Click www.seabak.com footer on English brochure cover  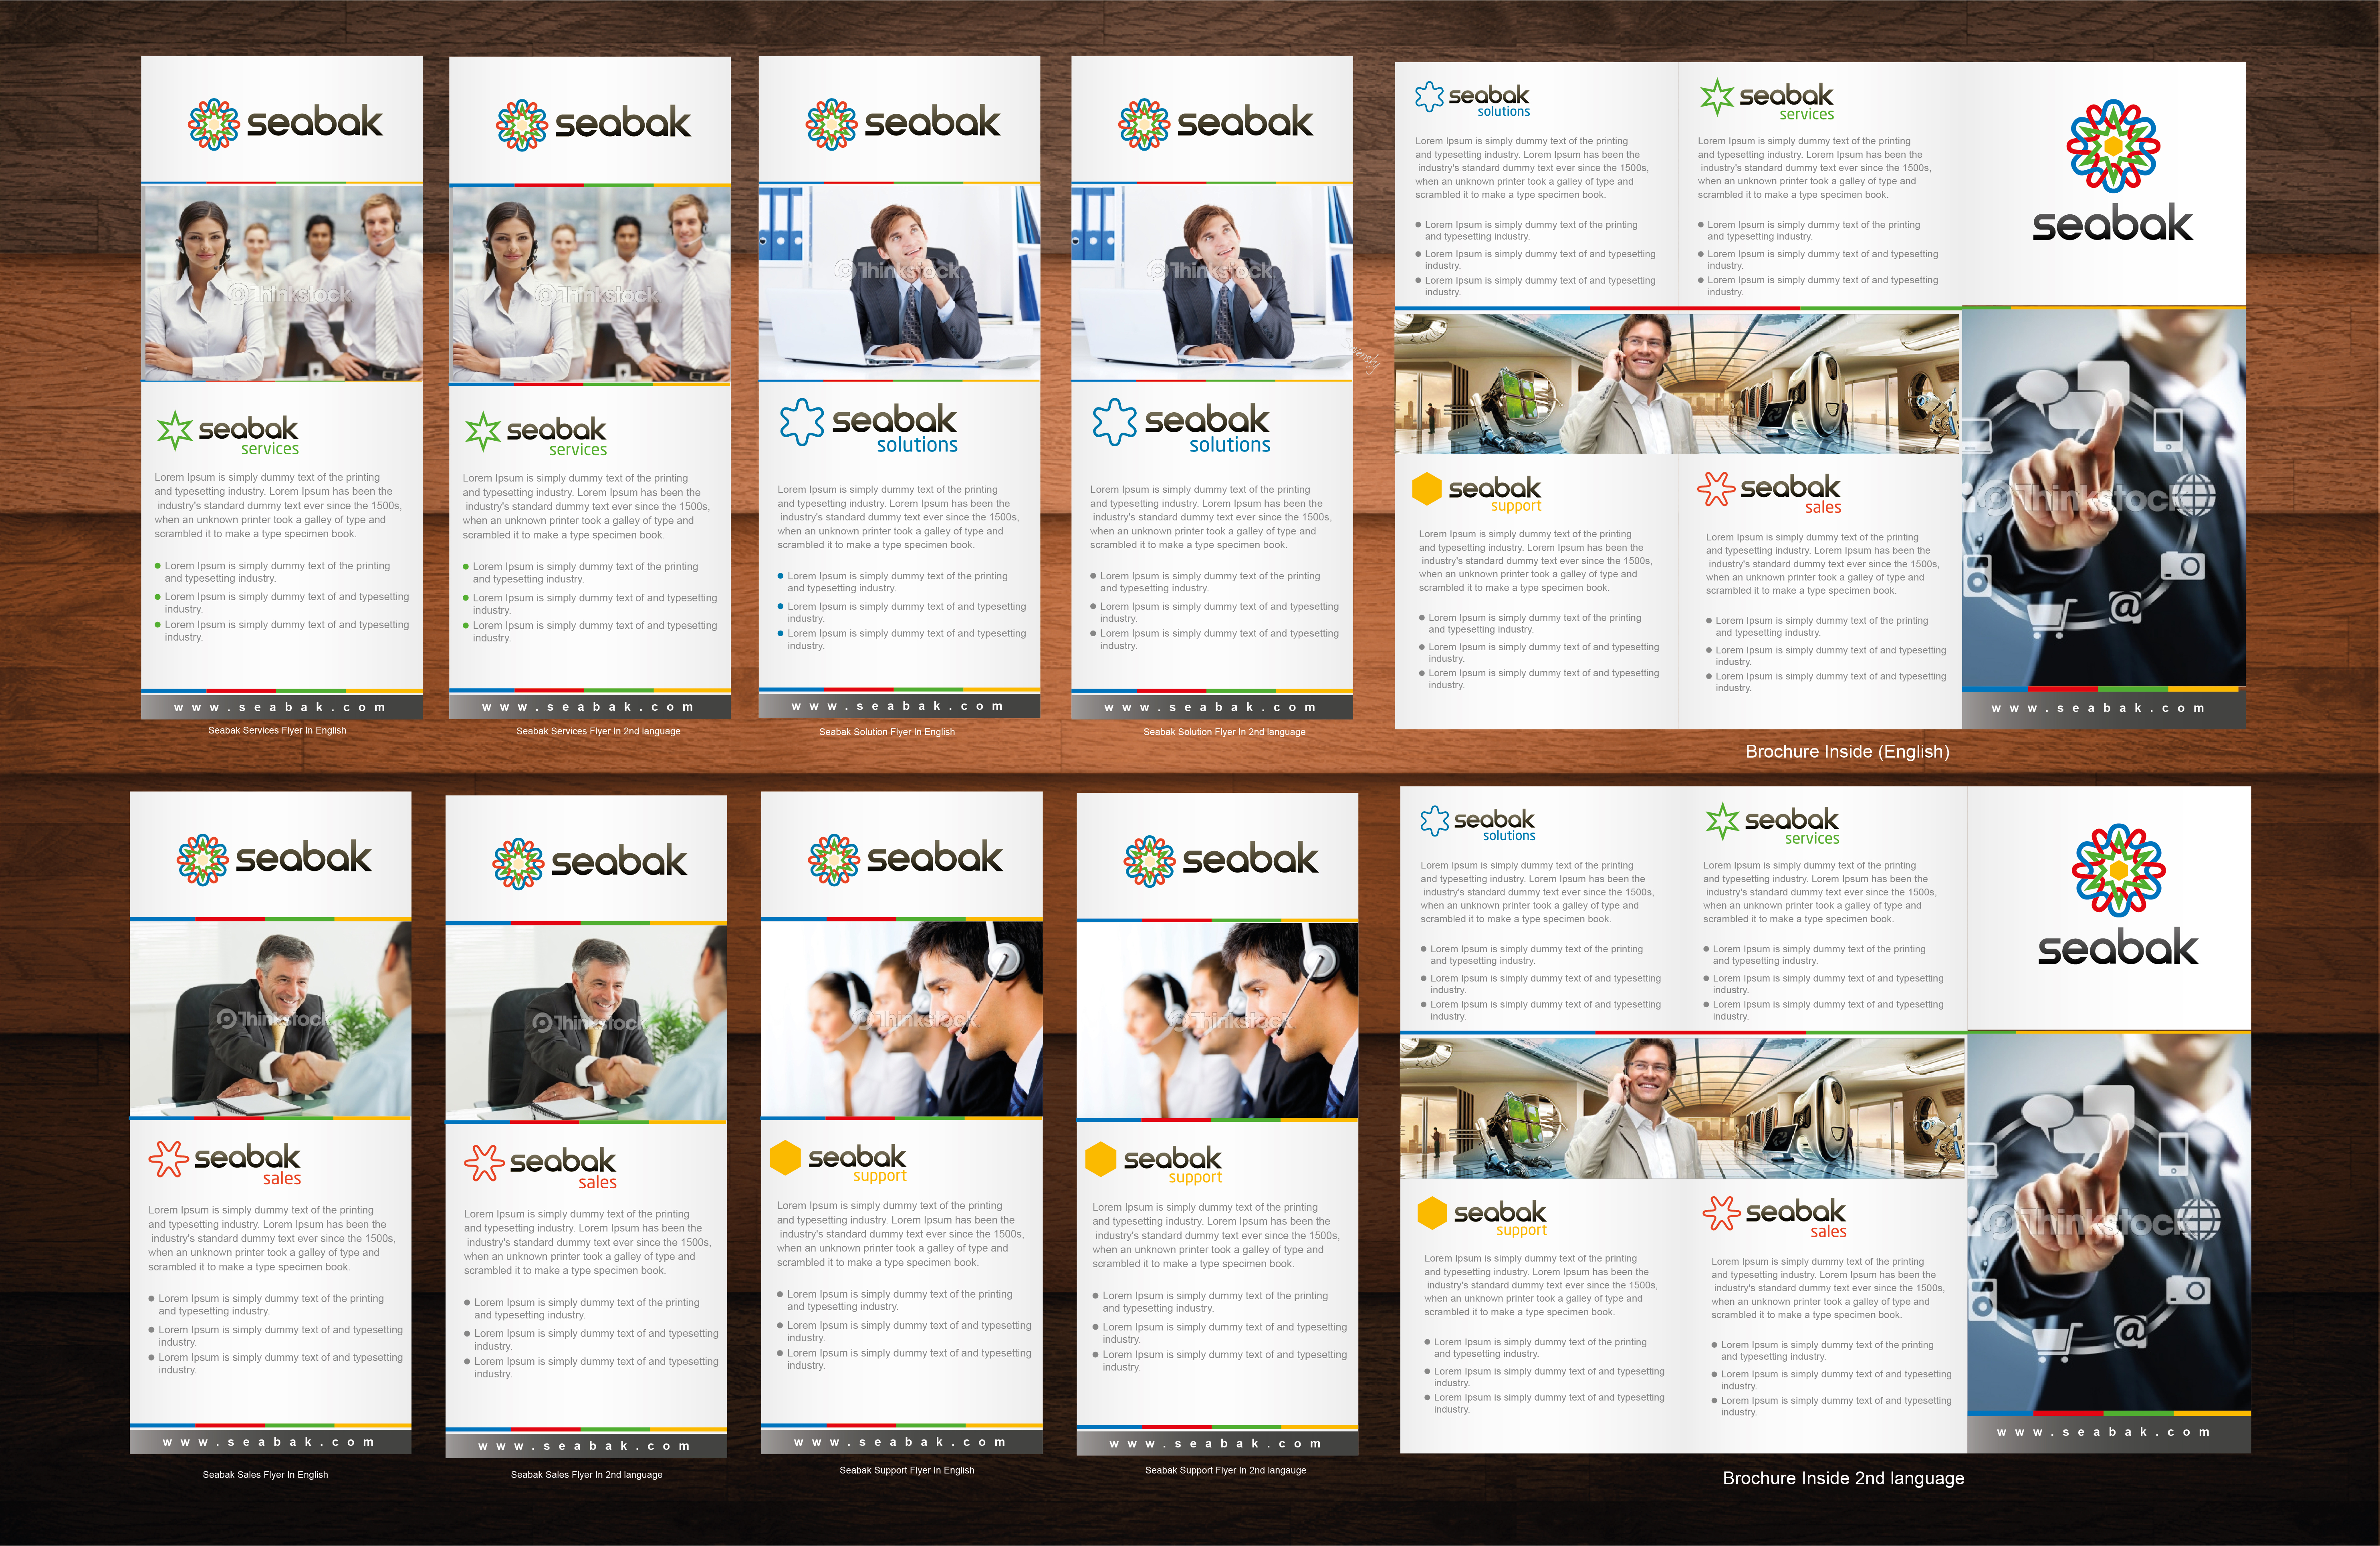click(x=2098, y=708)
